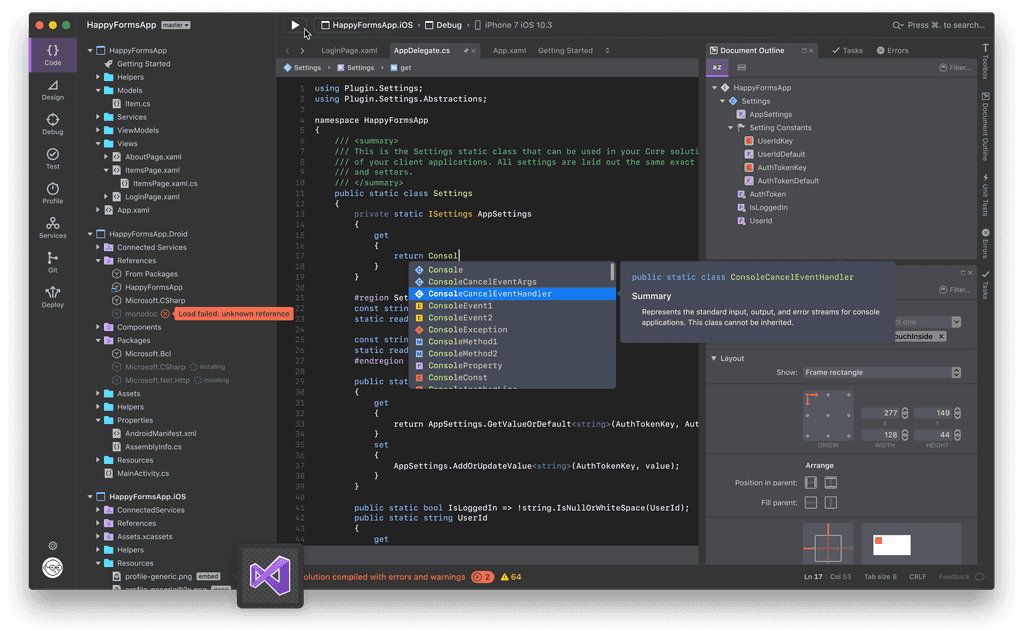
Task: Open the Getting Started tab
Action: [x=565, y=50]
